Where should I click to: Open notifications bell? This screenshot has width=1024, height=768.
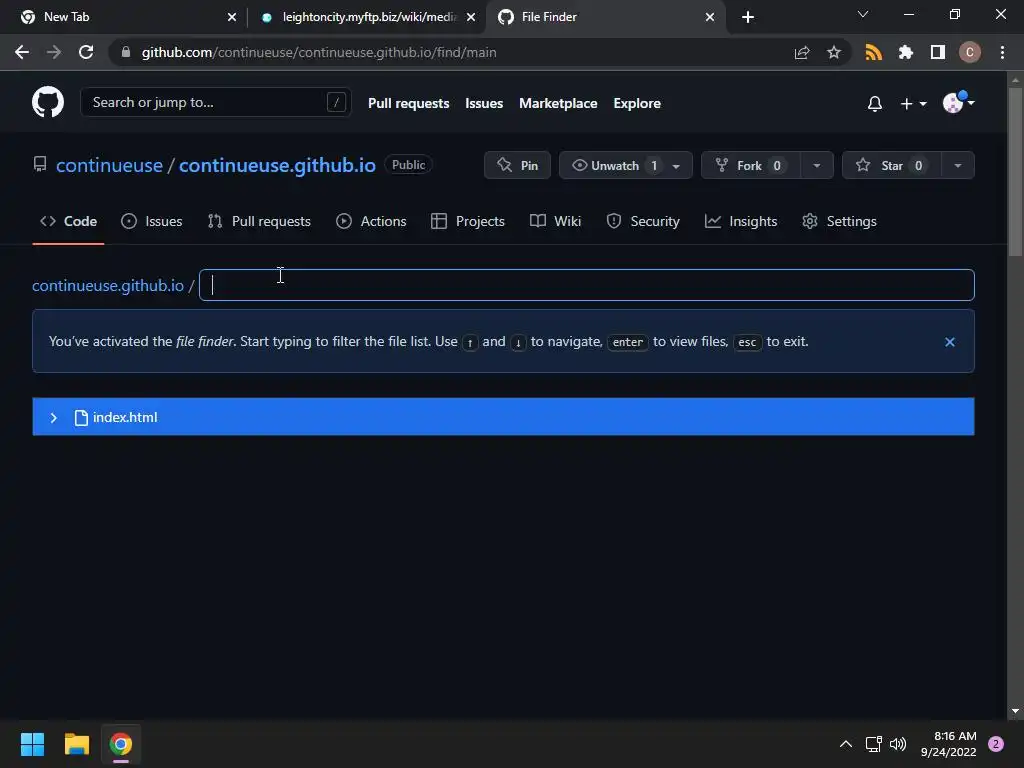click(x=874, y=103)
